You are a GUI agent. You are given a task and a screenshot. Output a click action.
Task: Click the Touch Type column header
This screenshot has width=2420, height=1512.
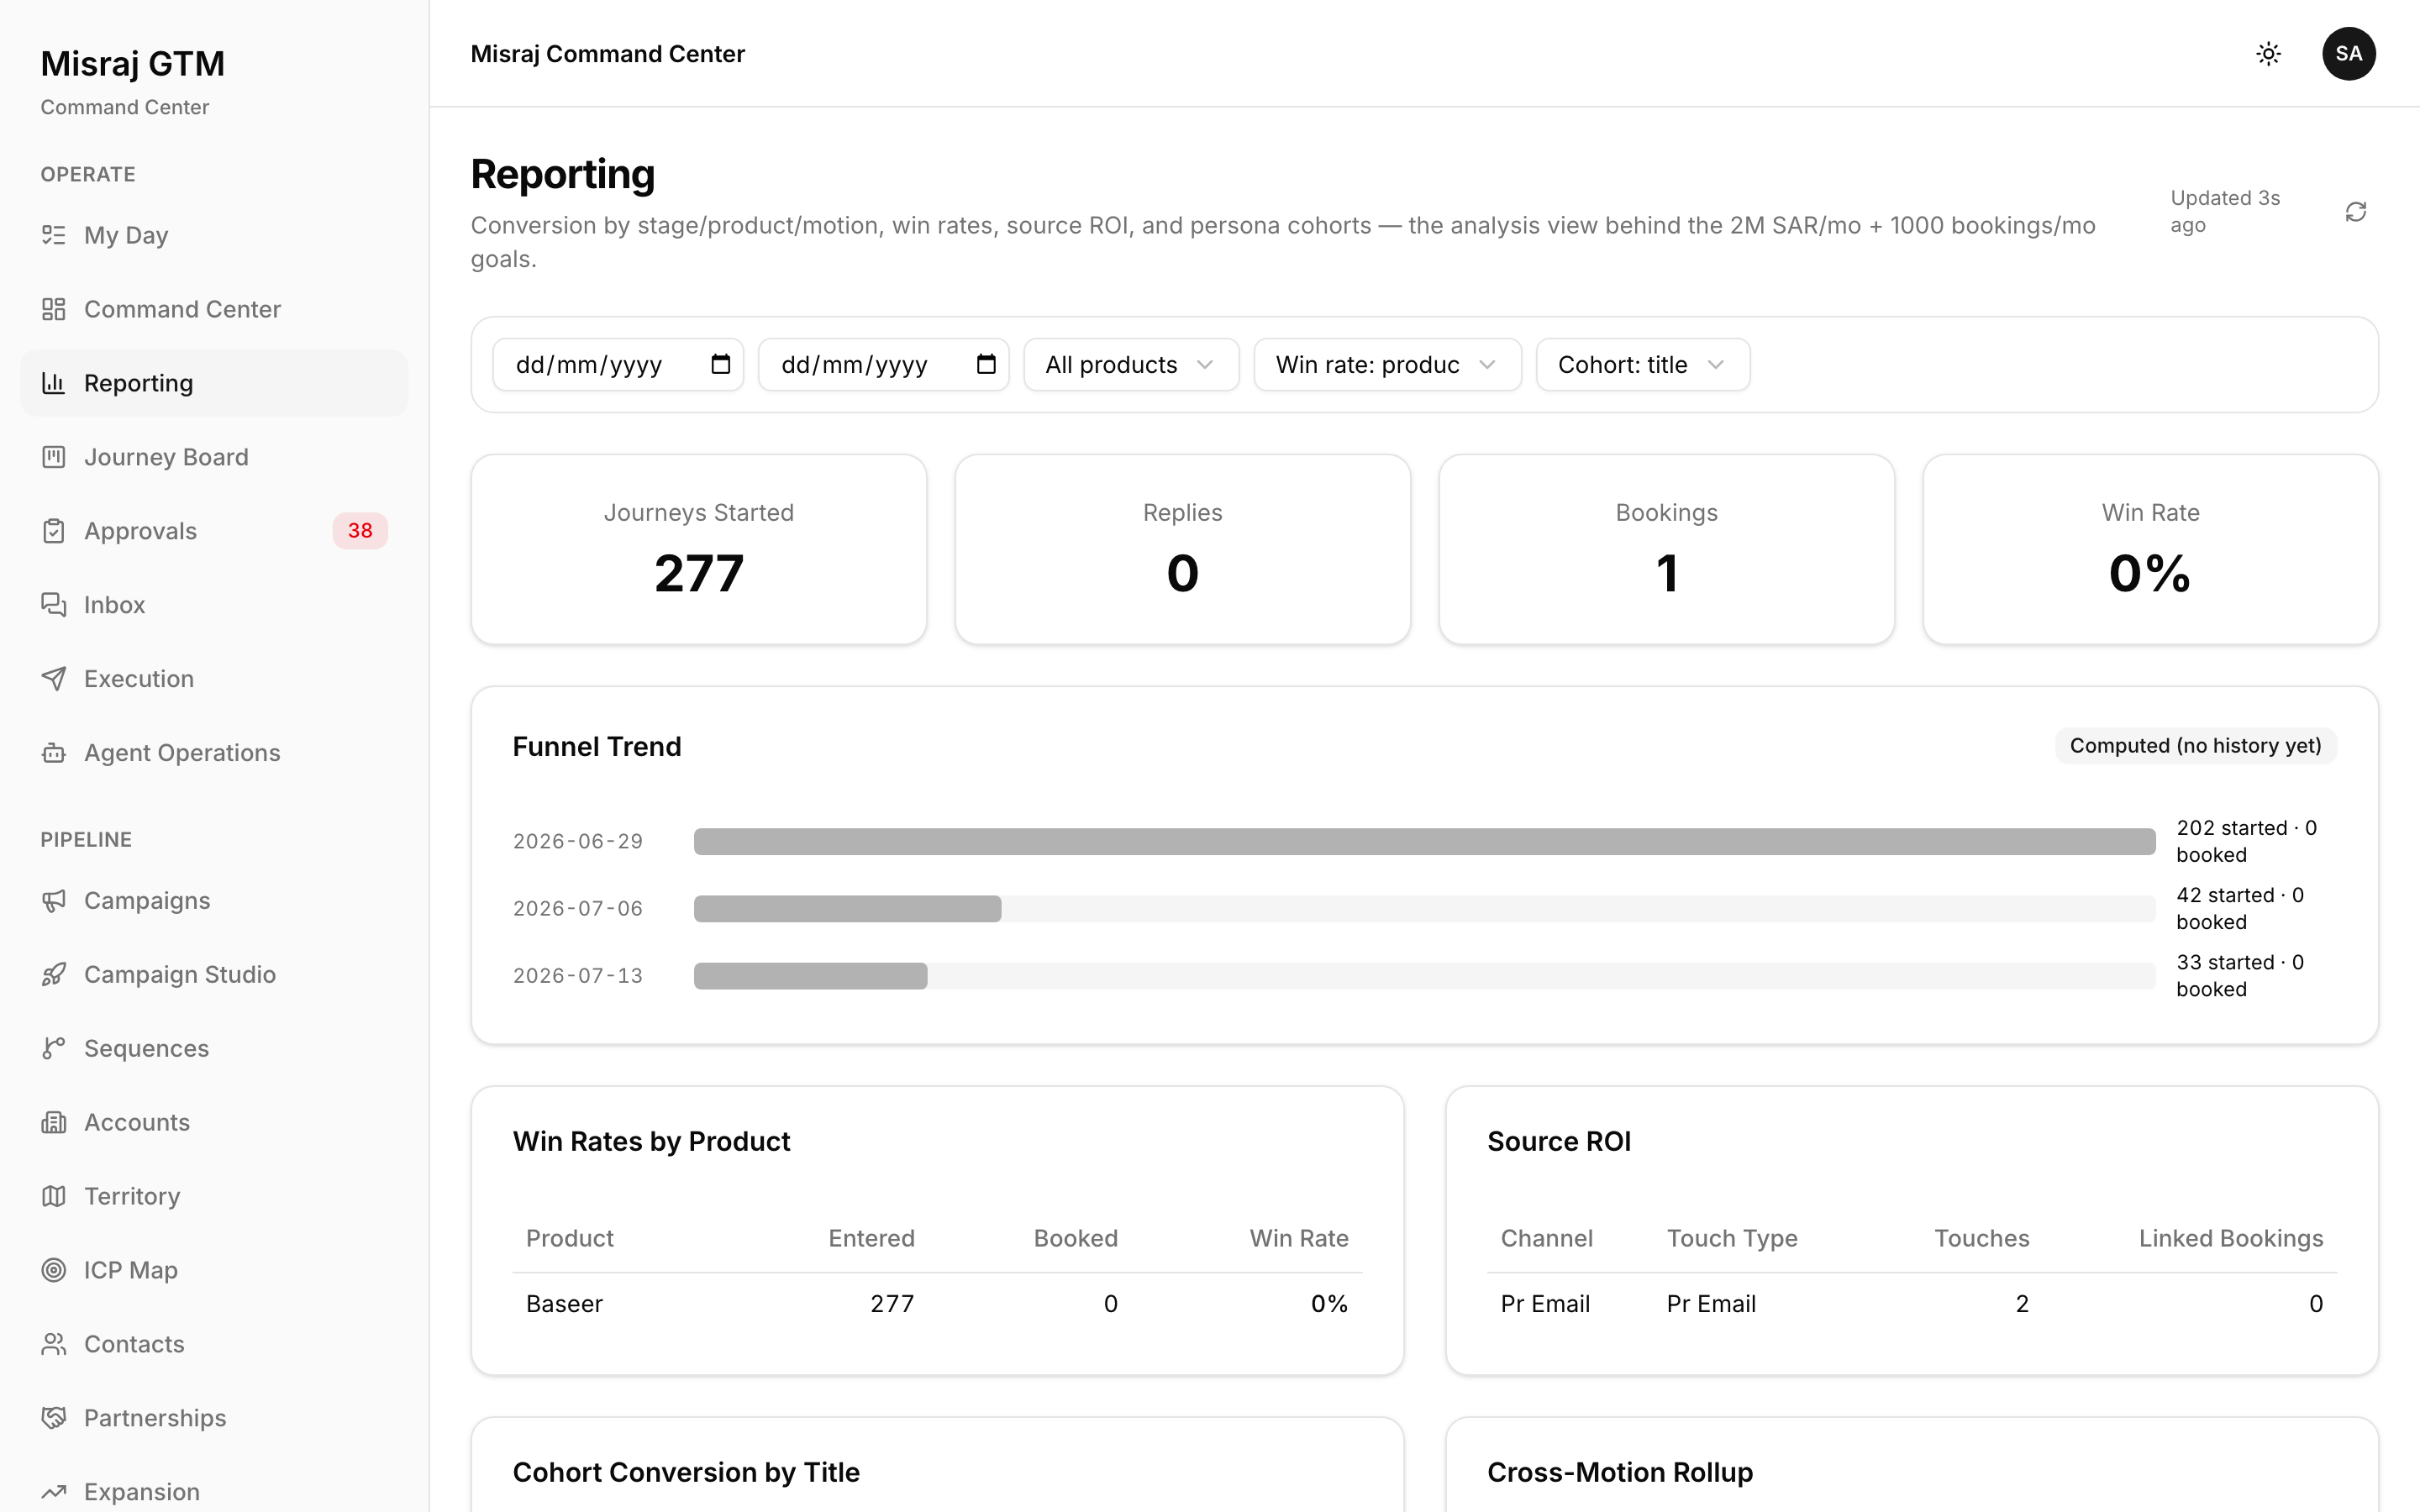click(1732, 1239)
